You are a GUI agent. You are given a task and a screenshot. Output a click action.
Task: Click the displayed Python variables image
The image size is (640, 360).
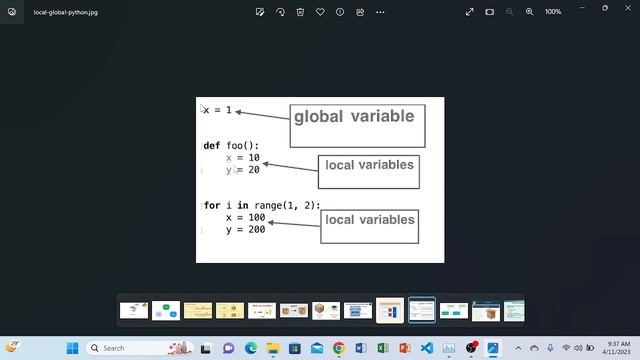[320, 180]
